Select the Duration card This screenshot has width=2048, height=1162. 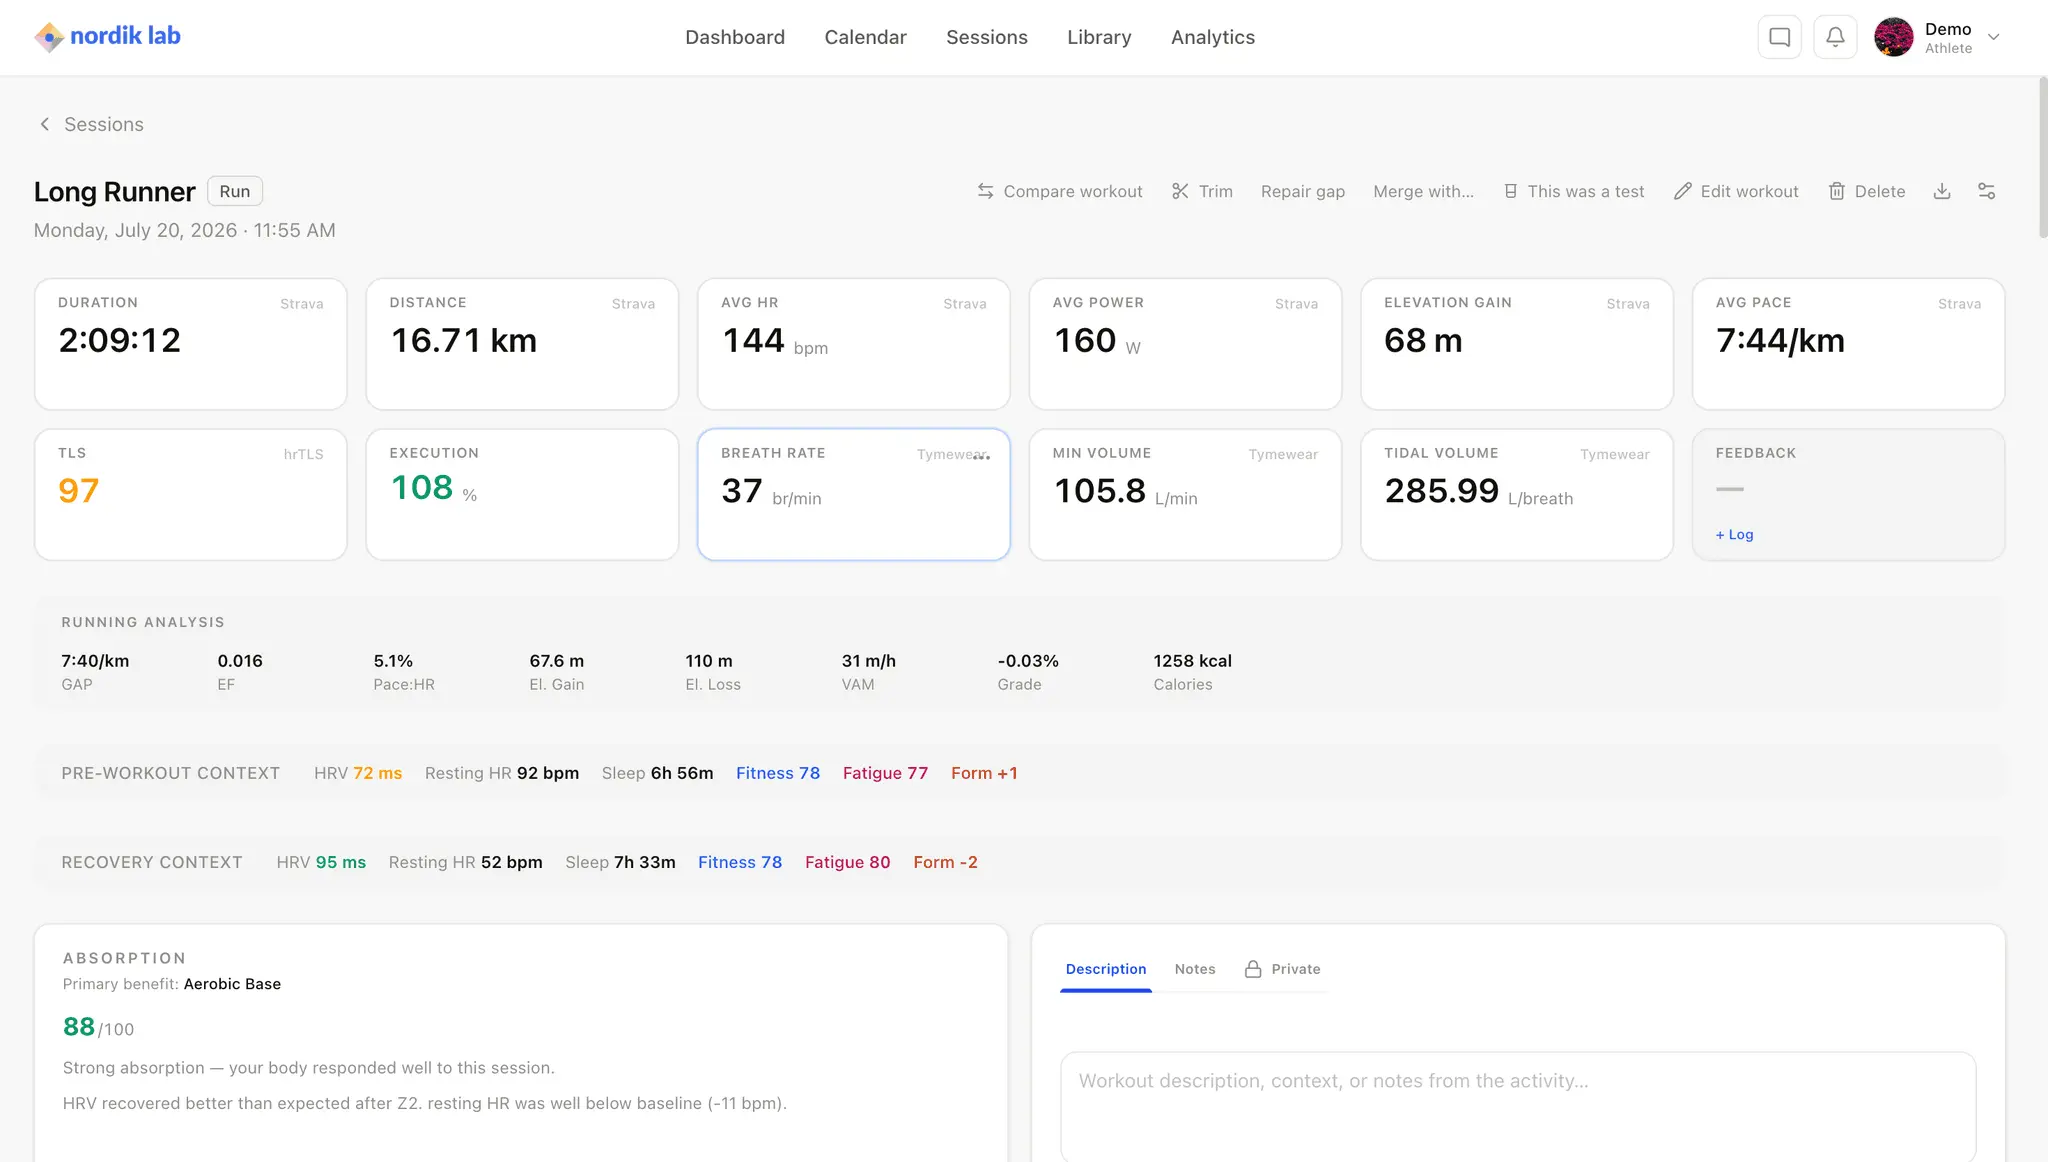pyautogui.click(x=190, y=344)
